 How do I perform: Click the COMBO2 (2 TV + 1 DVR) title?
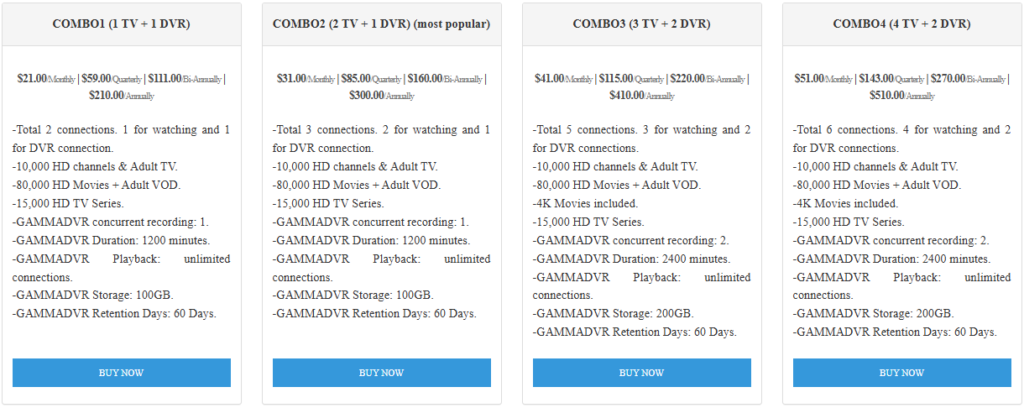coord(381,23)
